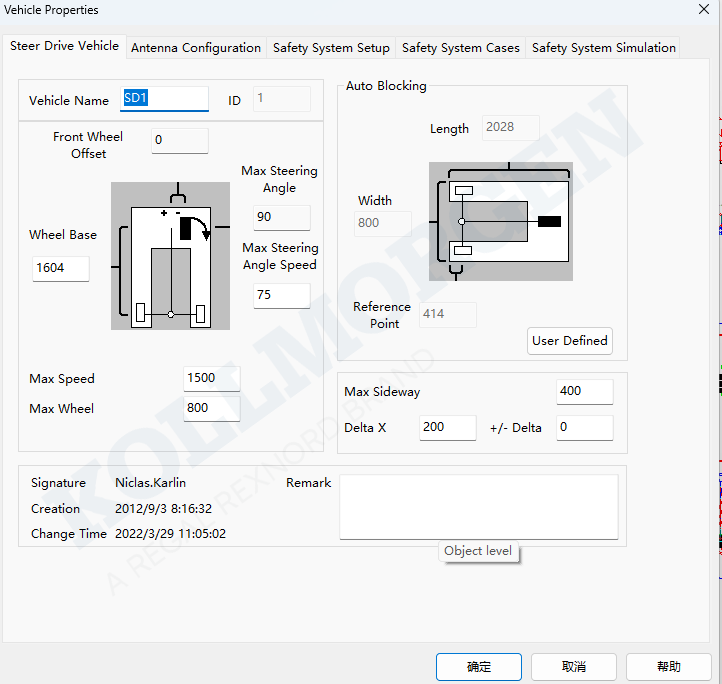
Task: Click the Max Steering Angle Speed field
Action: (x=281, y=295)
